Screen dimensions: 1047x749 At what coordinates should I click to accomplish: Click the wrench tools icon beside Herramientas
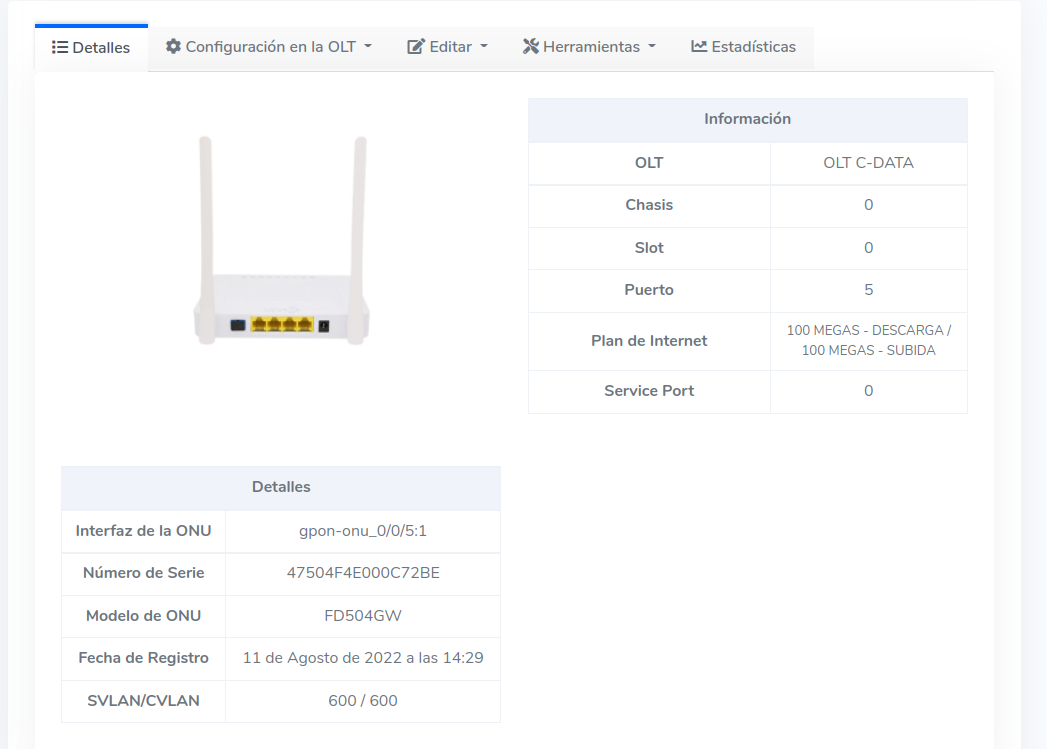tap(531, 47)
